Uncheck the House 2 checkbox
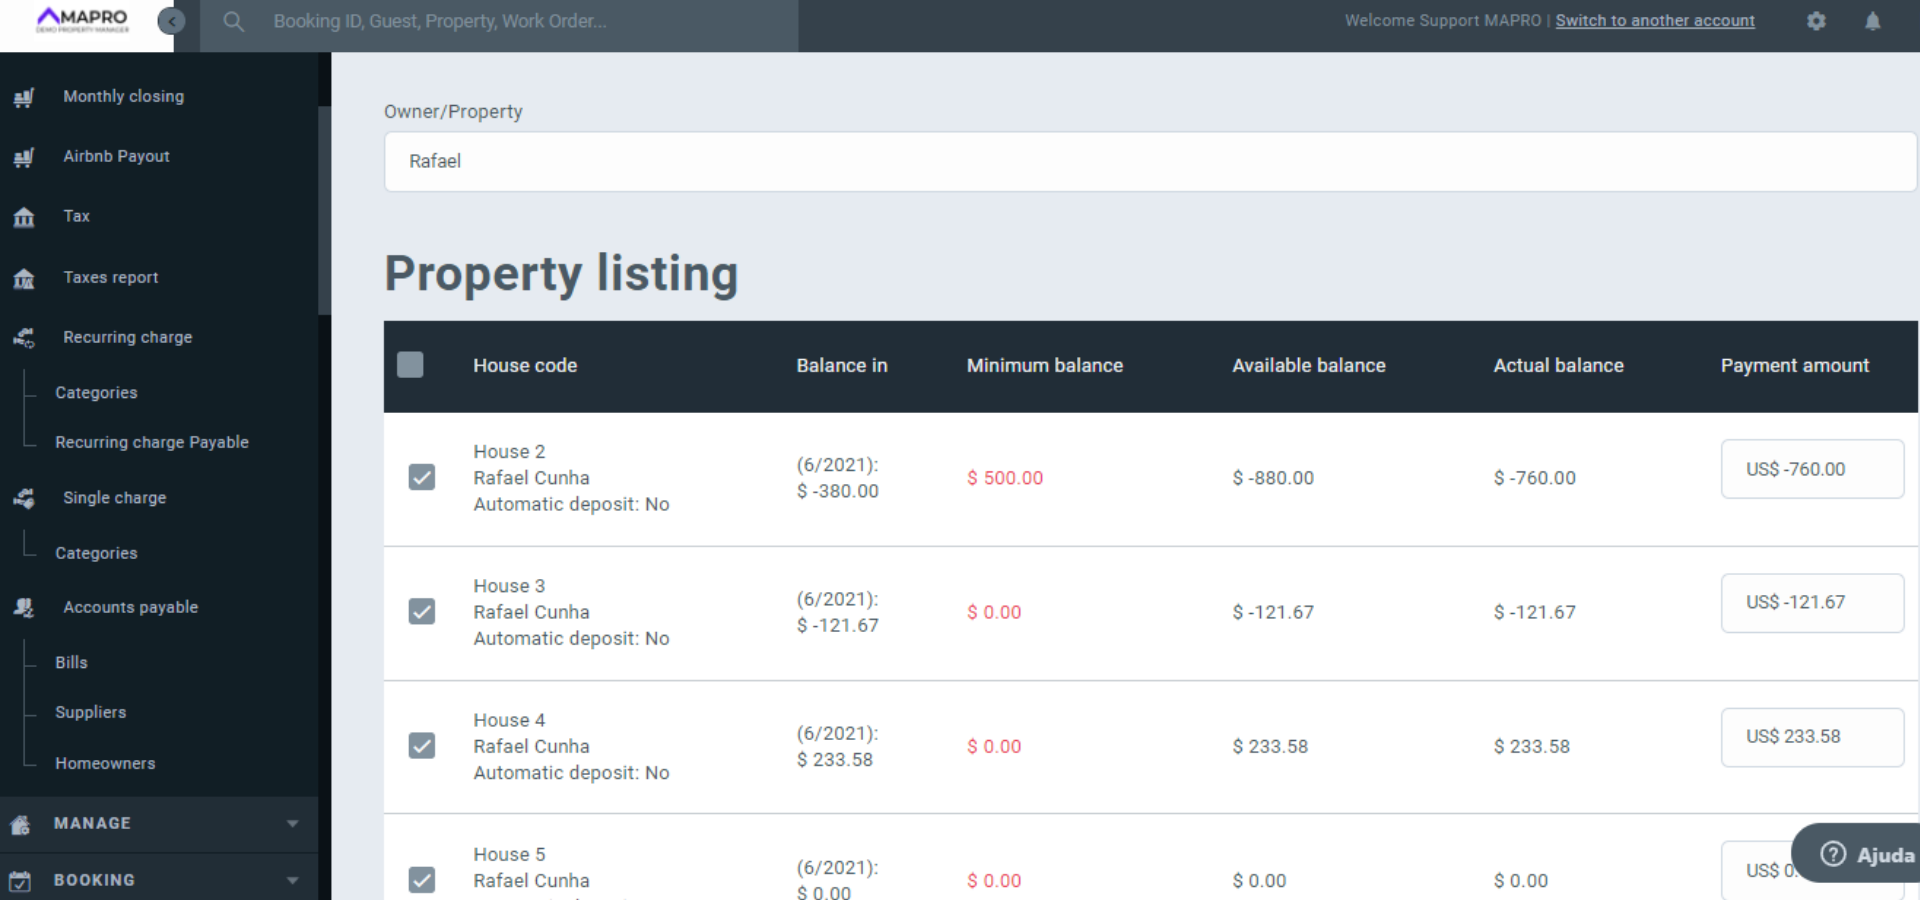 pyautogui.click(x=422, y=477)
